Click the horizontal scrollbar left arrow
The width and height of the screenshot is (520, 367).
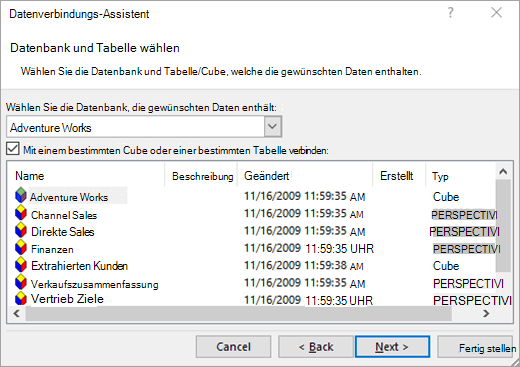[x=16, y=313]
